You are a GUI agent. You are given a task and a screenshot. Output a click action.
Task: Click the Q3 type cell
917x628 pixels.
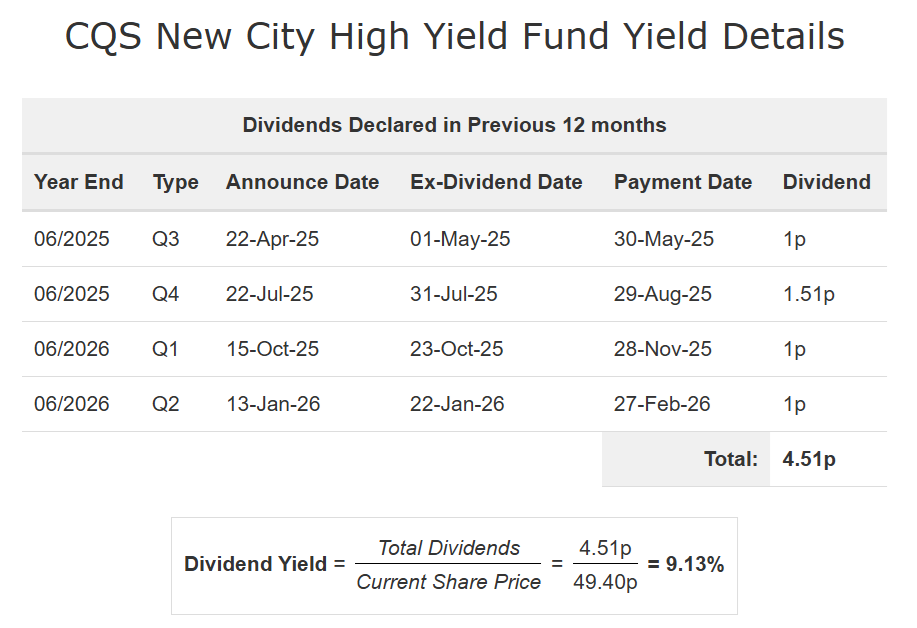point(166,240)
